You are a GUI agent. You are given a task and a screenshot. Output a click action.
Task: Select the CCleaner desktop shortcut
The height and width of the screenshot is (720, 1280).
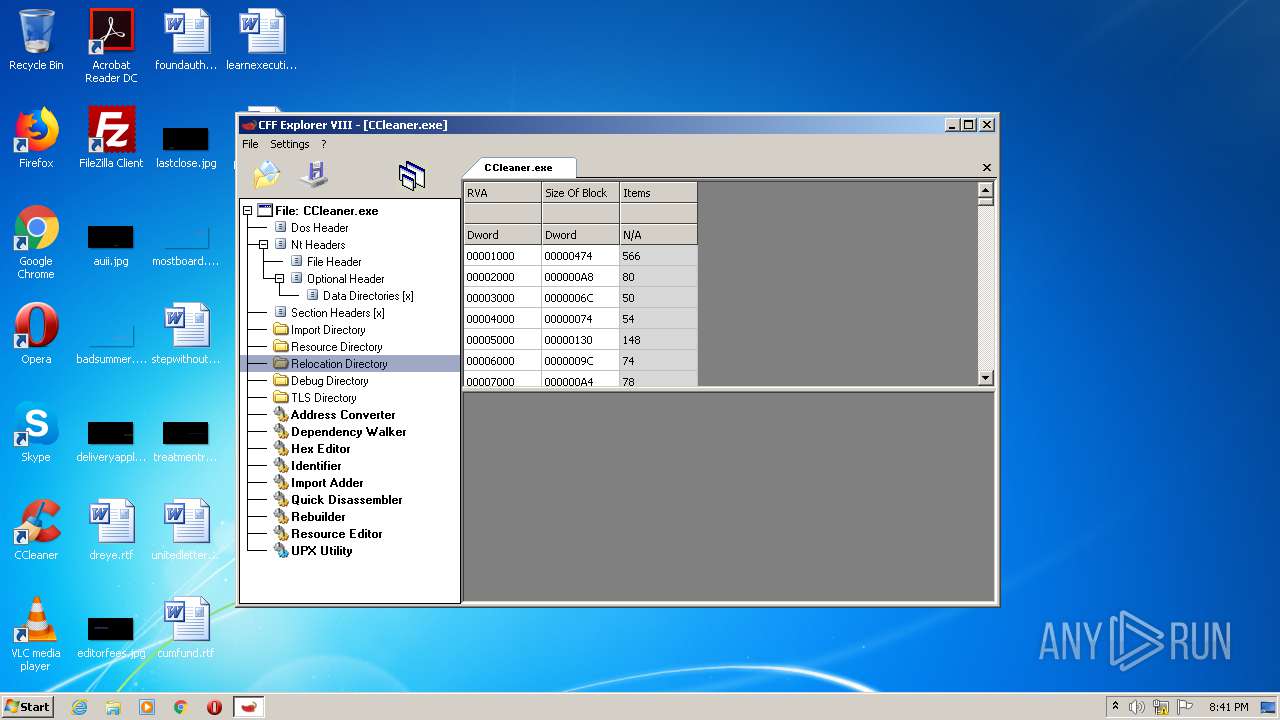(36, 530)
